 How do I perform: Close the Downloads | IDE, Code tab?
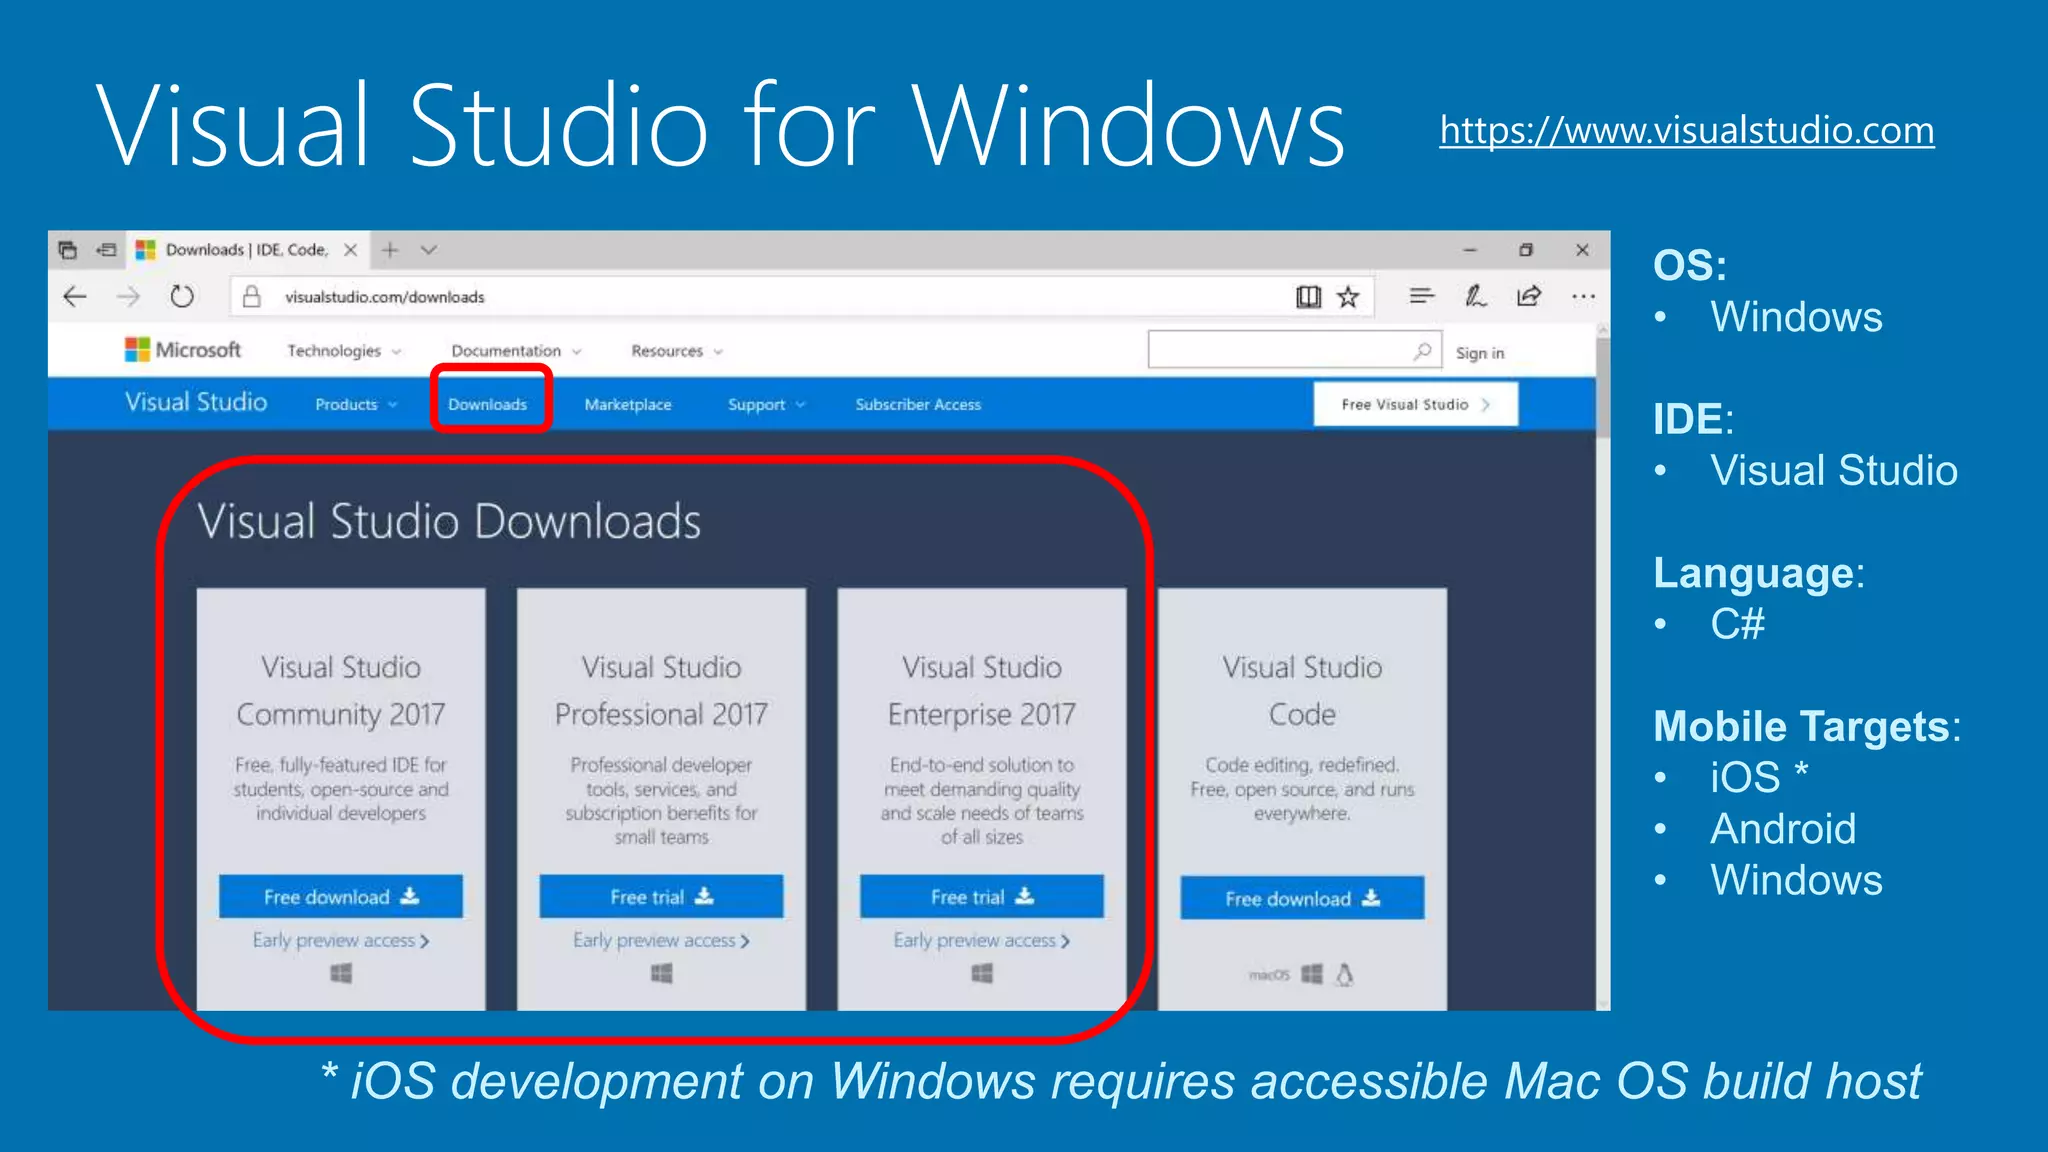[350, 250]
